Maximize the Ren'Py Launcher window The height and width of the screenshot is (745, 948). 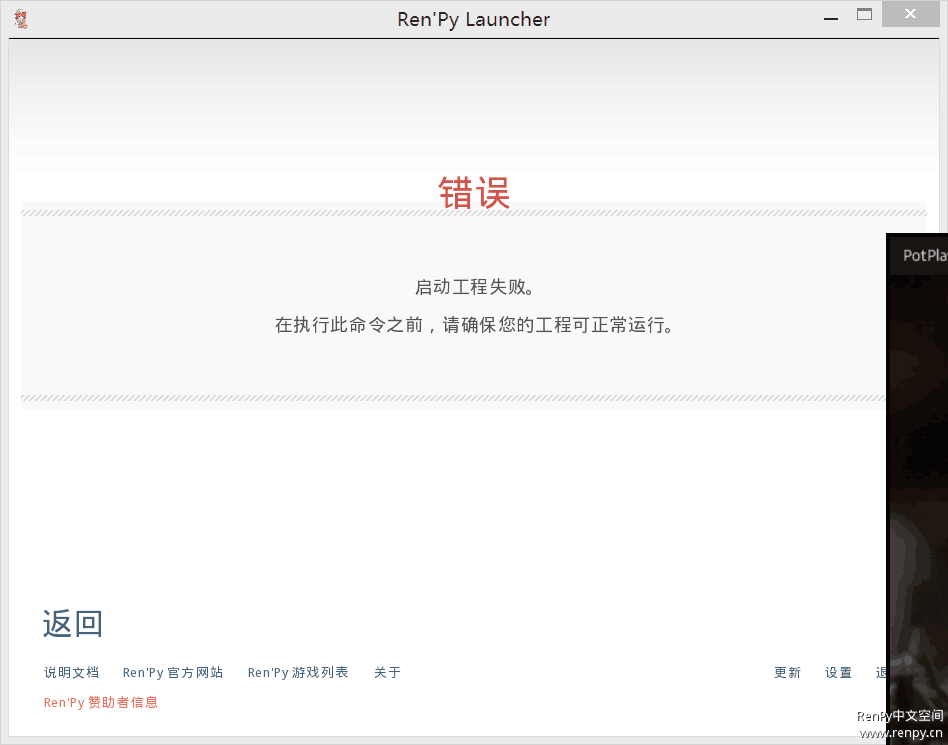click(865, 15)
